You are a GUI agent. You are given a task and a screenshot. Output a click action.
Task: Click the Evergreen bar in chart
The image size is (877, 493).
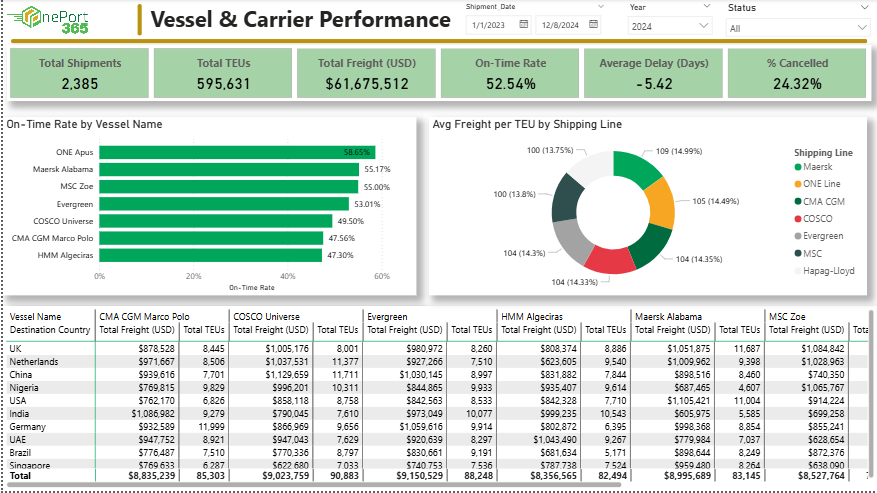coord(224,204)
